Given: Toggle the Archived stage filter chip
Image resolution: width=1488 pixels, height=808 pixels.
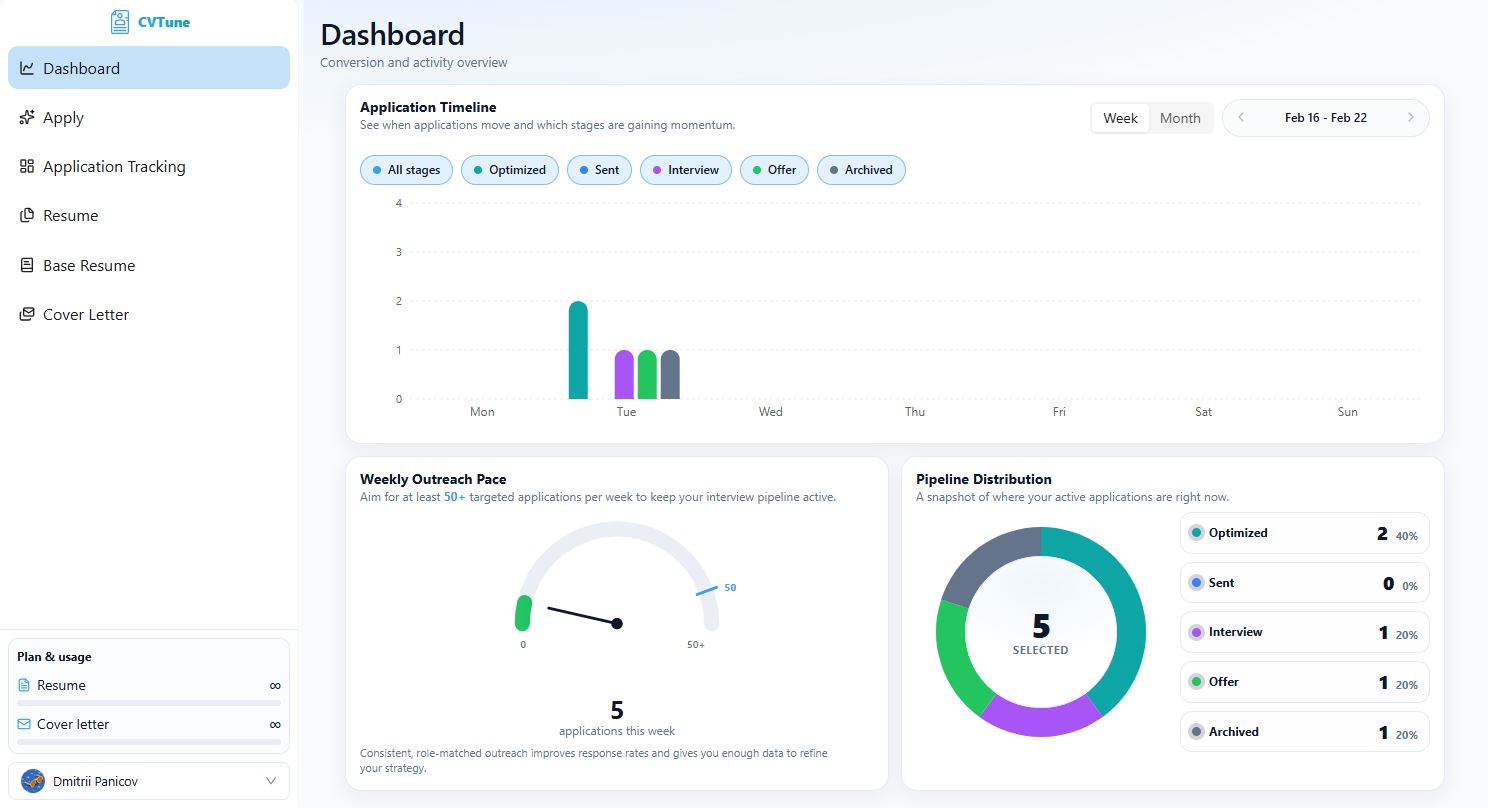Looking at the screenshot, I should pos(860,170).
